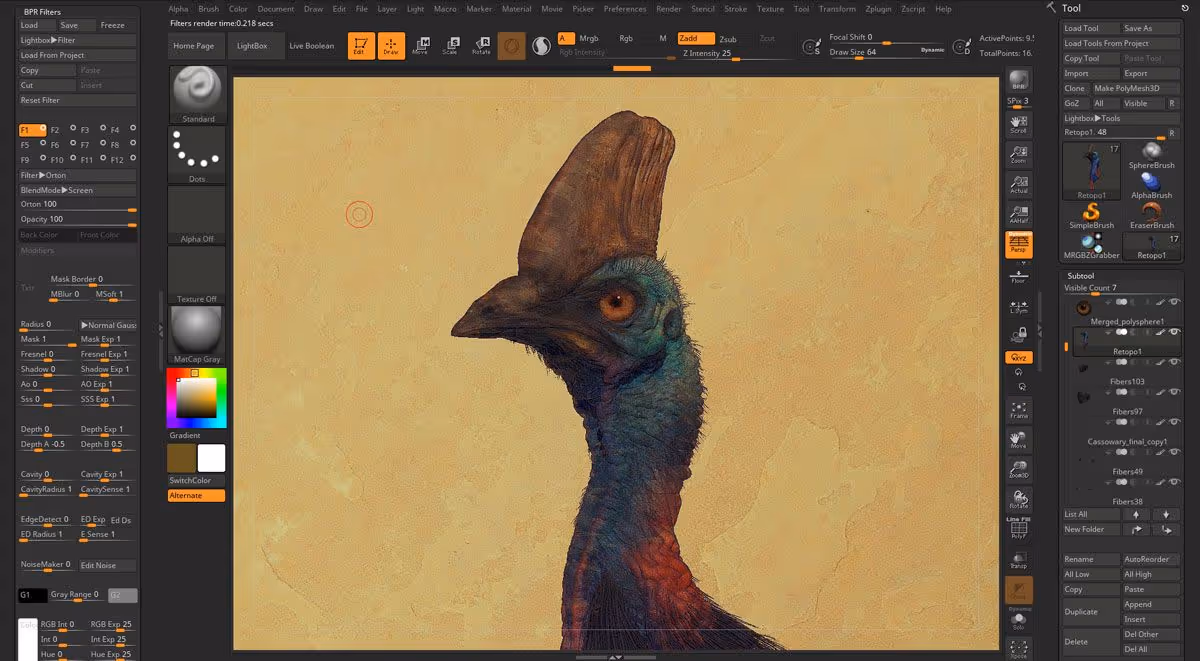Viewport: 1200px width, 661px height.
Task: Open the Texture Off picker
Action: point(197,275)
